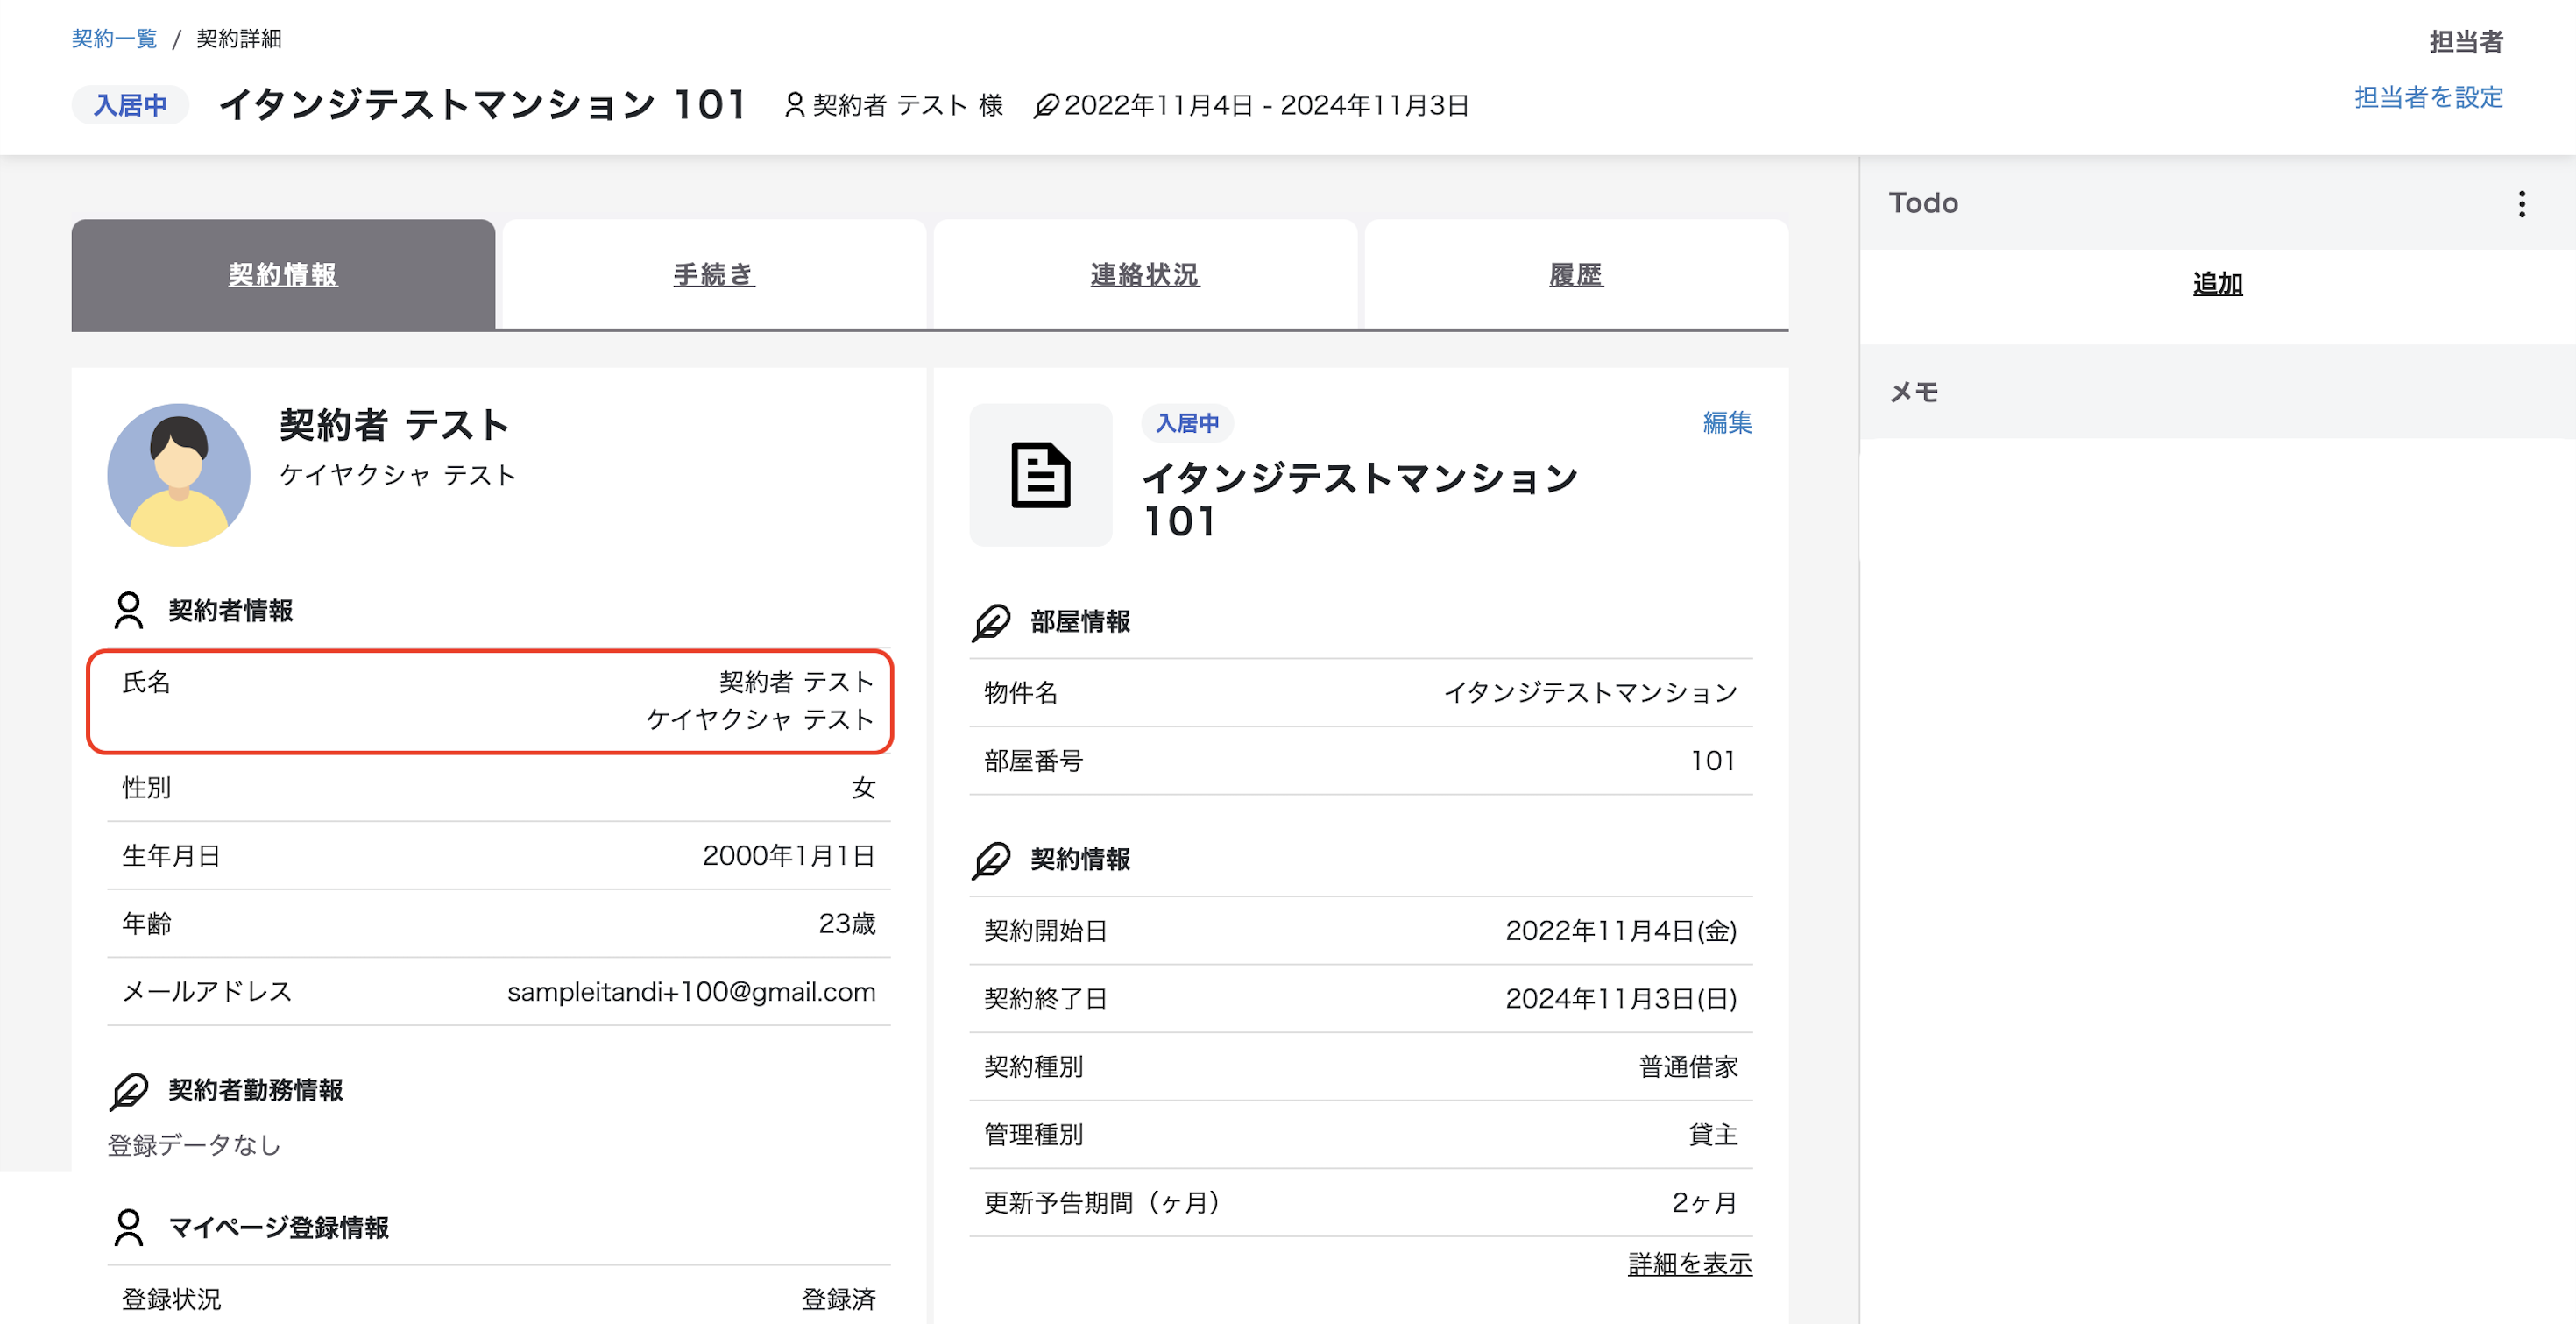2576x1324 pixels.
Task: Click the 入居中 badge above the property name
Action: click(x=1187, y=423)
